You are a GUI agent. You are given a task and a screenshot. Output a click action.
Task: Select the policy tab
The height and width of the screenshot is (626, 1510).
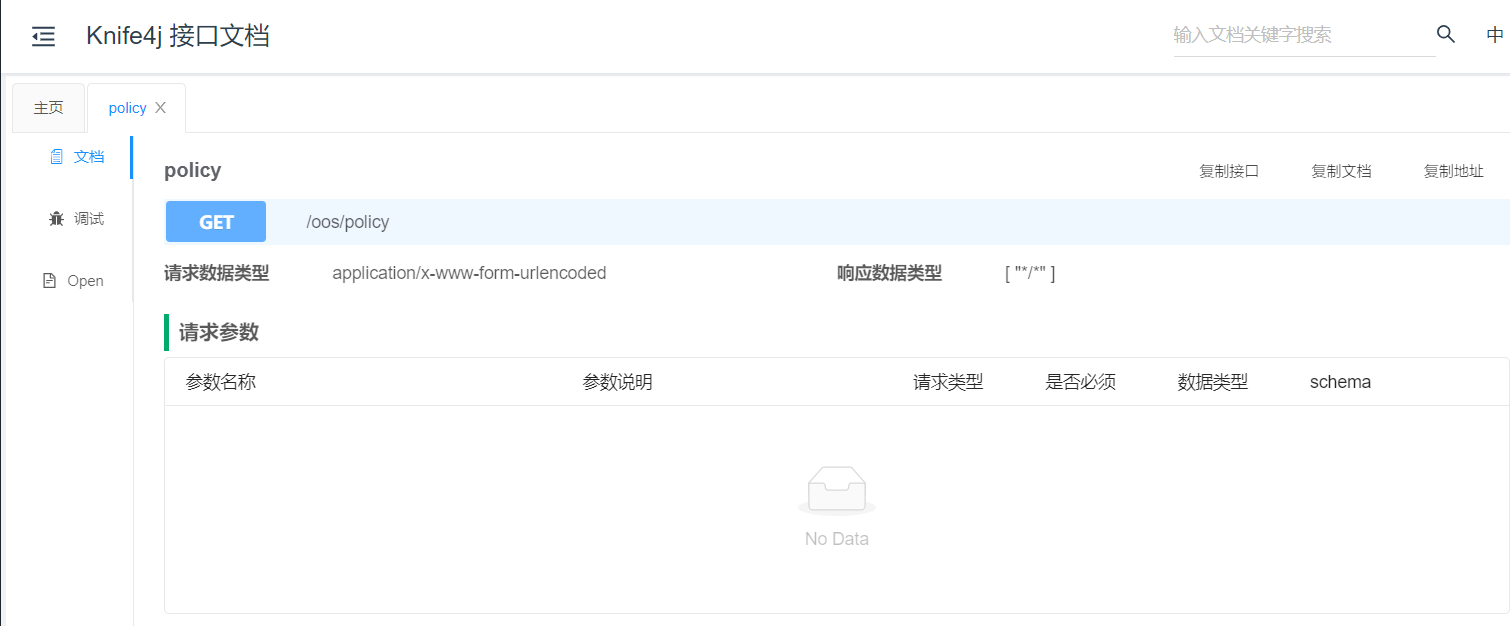128,107
